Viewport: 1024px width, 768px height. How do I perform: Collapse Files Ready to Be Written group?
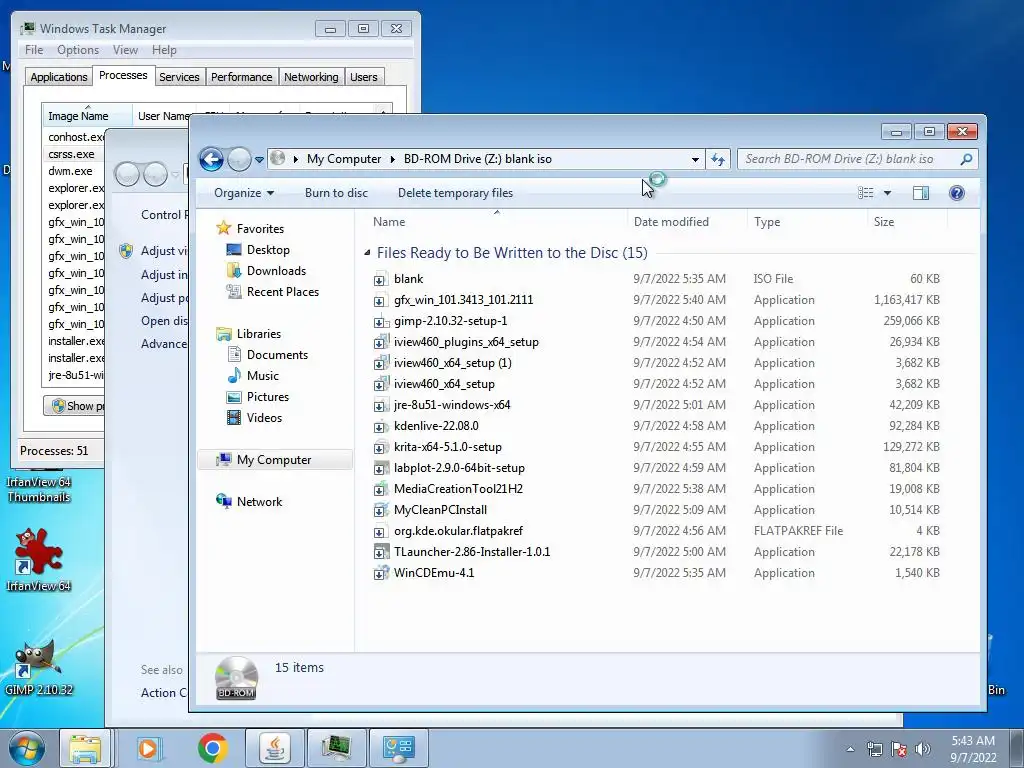367,253
